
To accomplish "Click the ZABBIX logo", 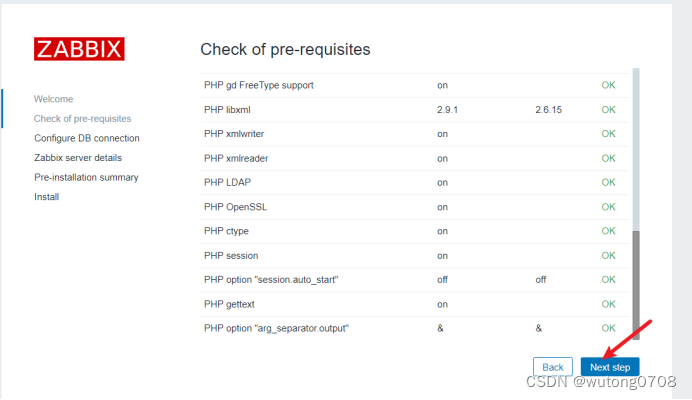I will tap(79, 49).
